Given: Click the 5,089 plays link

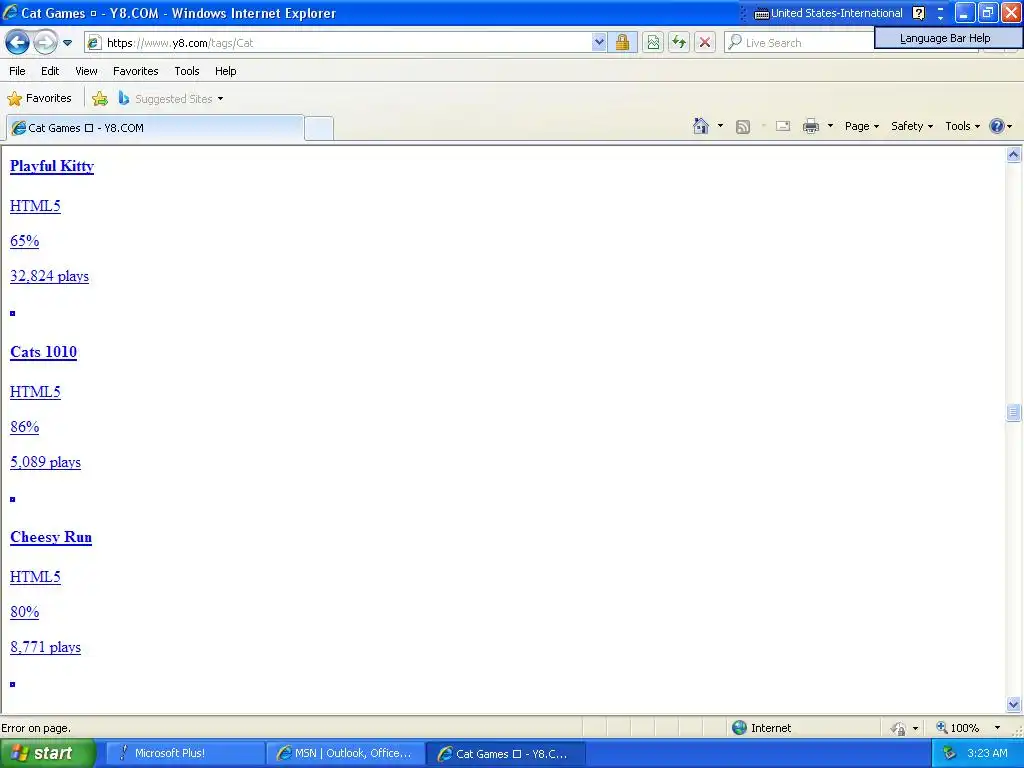Looking at the screenshot, I should [45, 462].
